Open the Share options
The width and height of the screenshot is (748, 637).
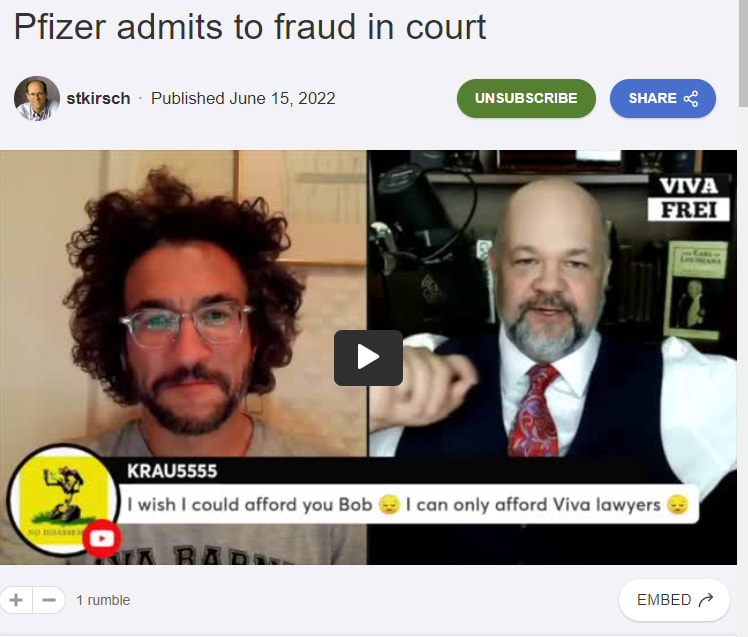[x=663, y=98]
